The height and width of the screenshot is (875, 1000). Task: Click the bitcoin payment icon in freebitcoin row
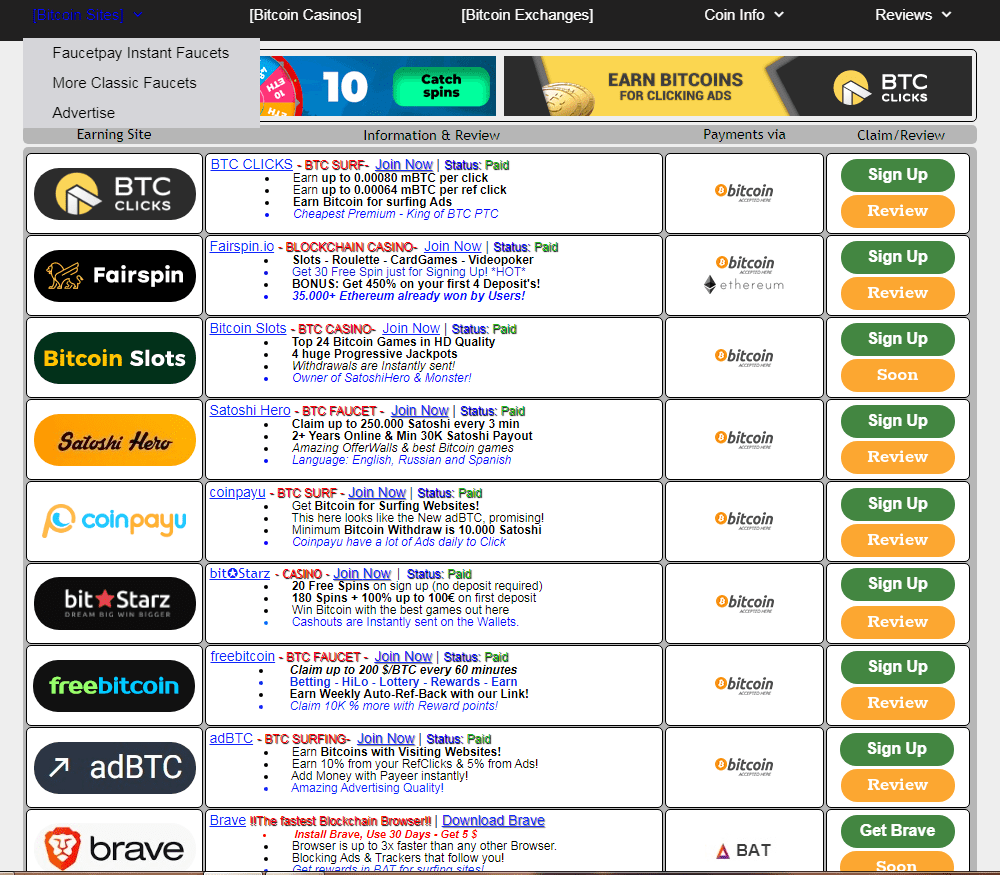click(x=744, y=684)
